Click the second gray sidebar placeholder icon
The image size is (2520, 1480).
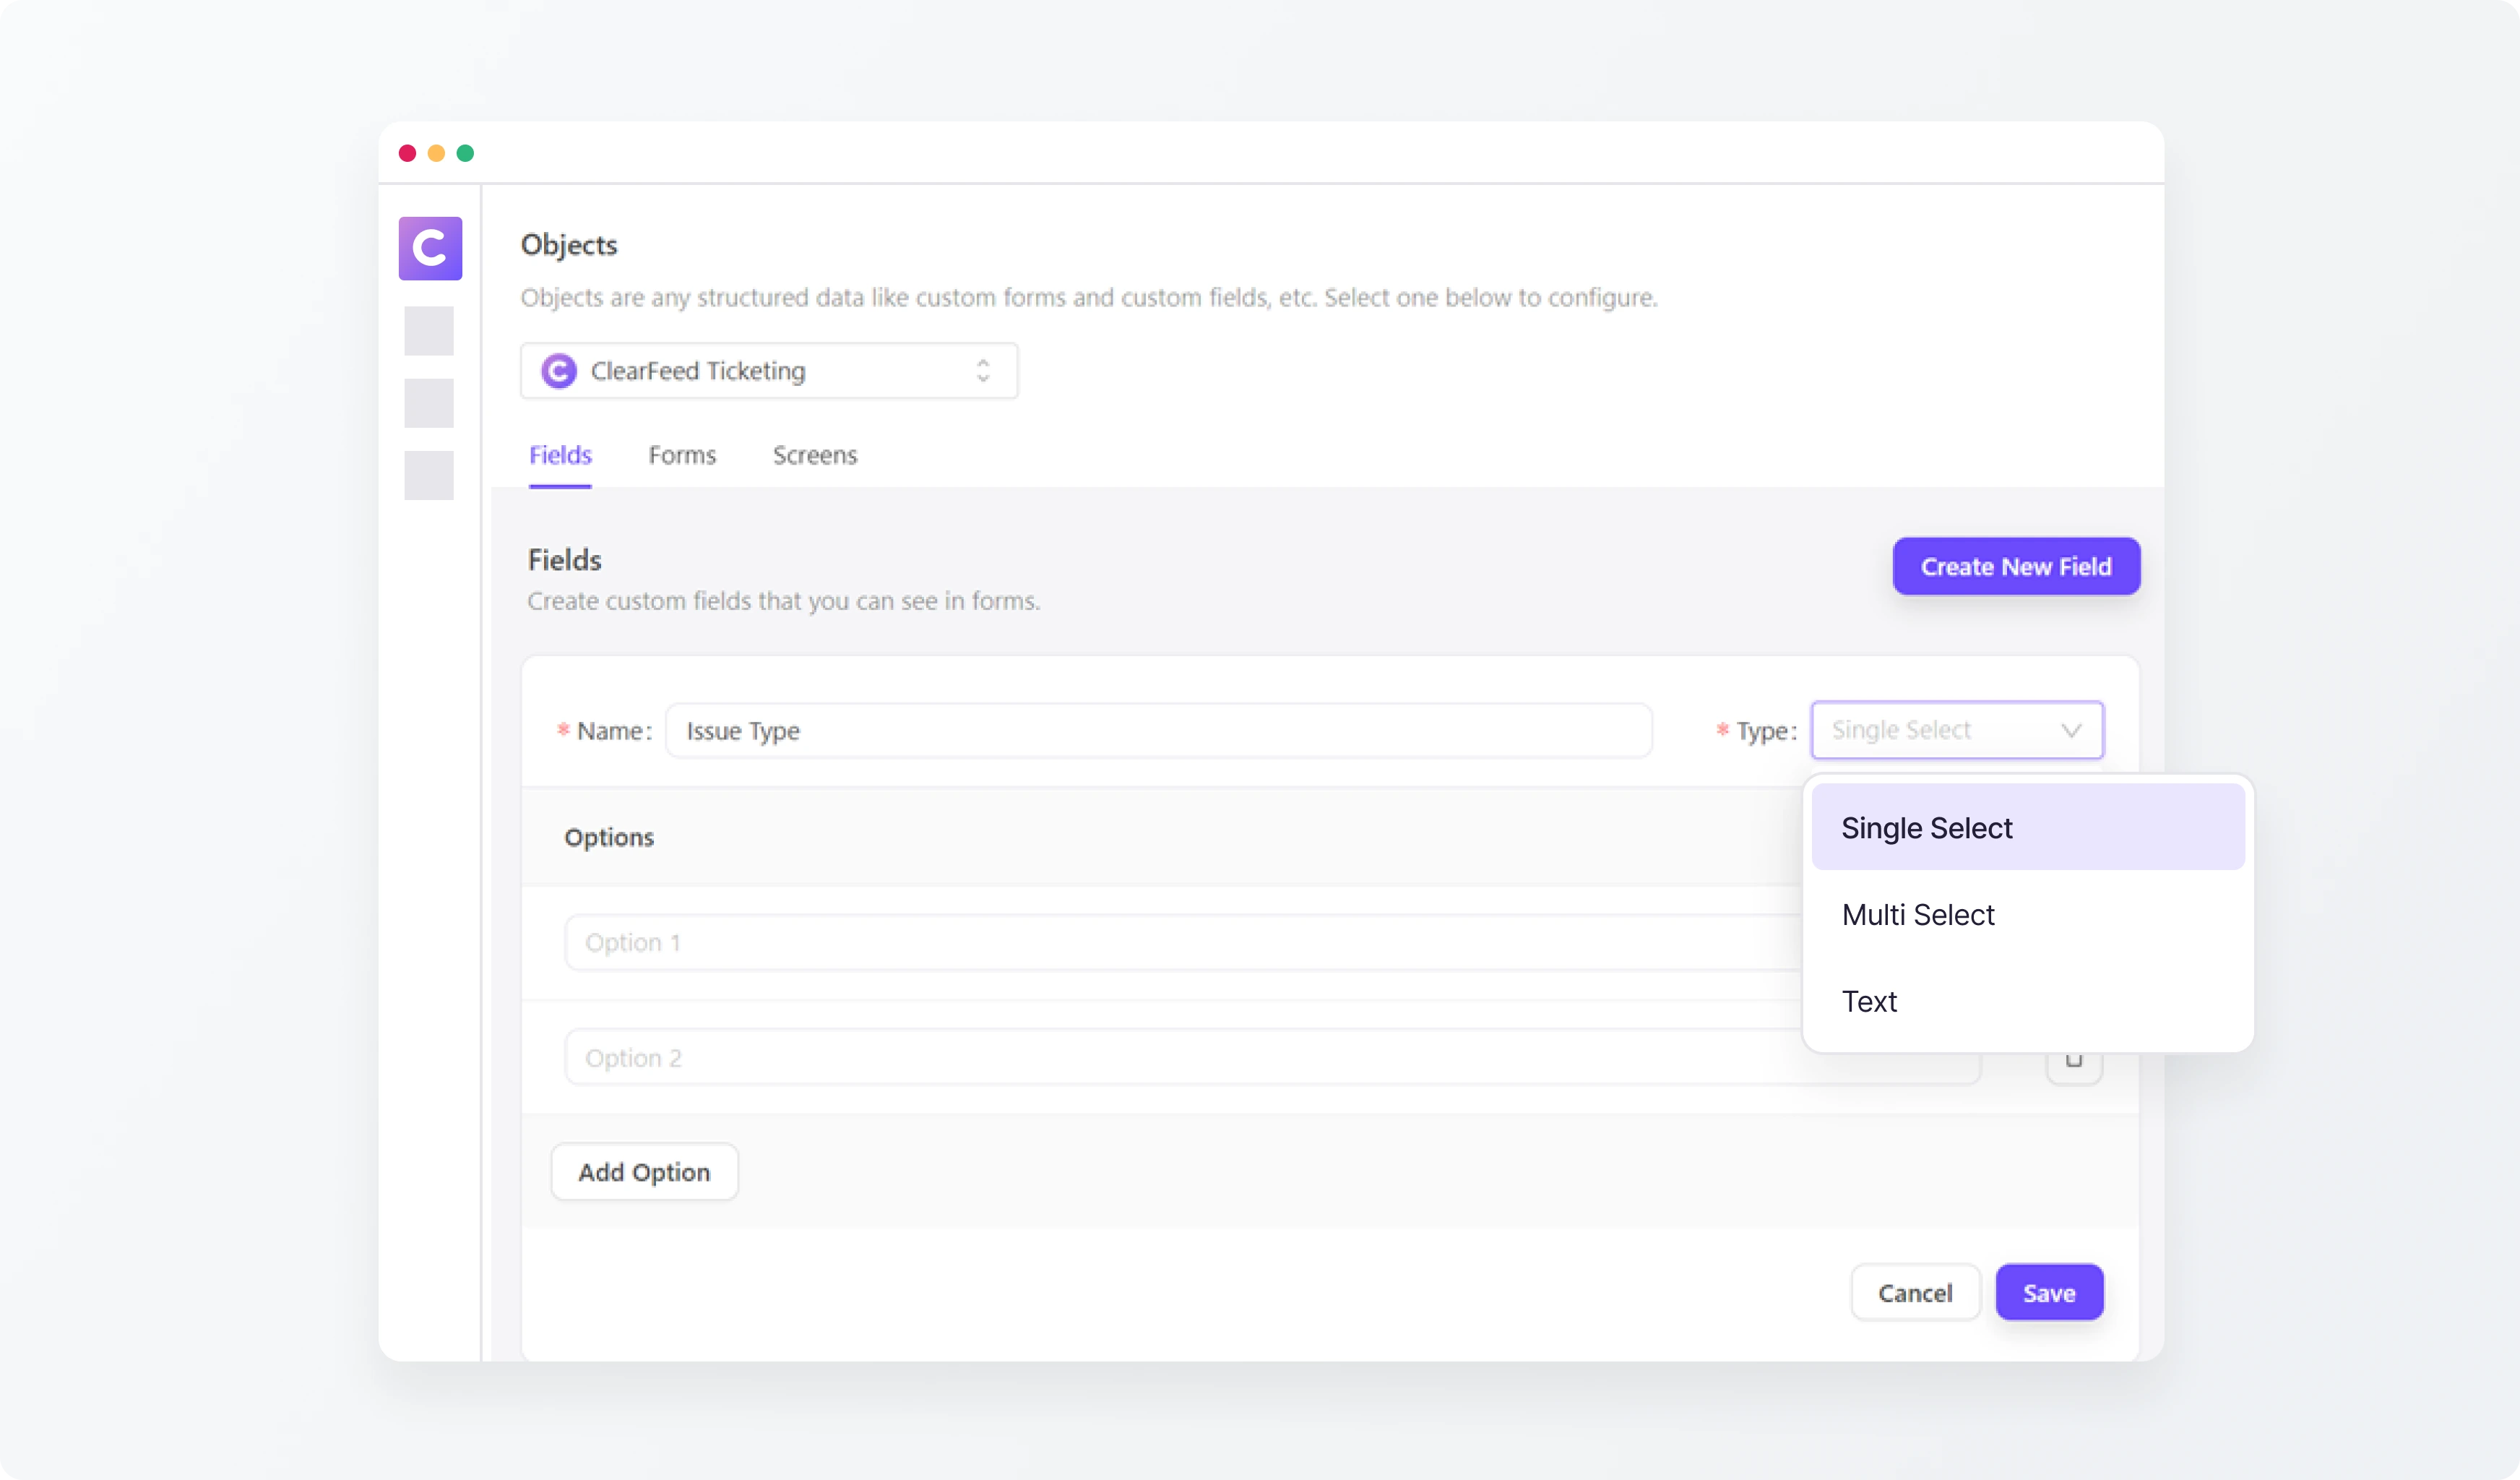(x=429, y=403)
